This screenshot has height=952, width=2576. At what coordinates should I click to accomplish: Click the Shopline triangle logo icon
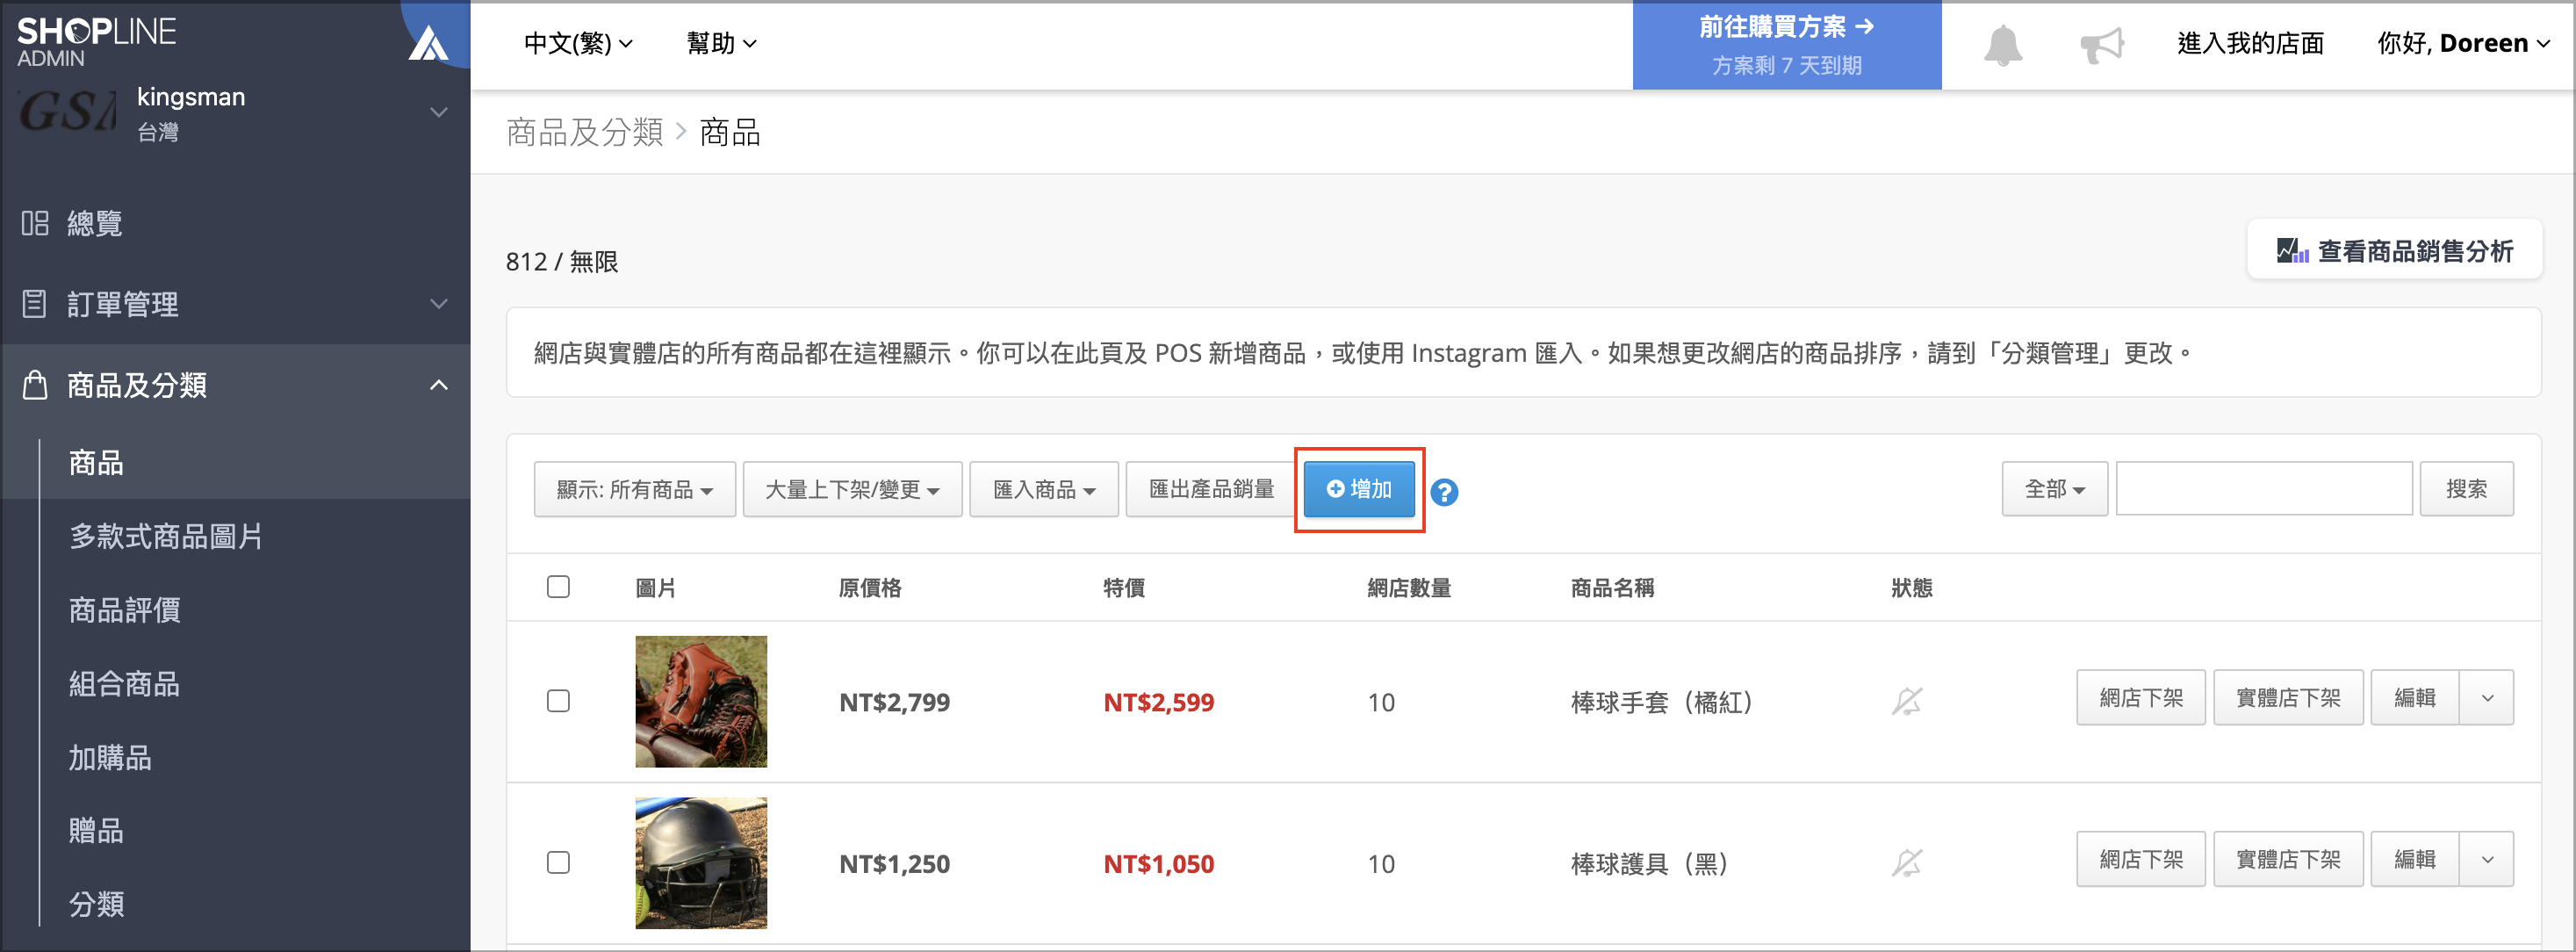(x=428, y=43)
